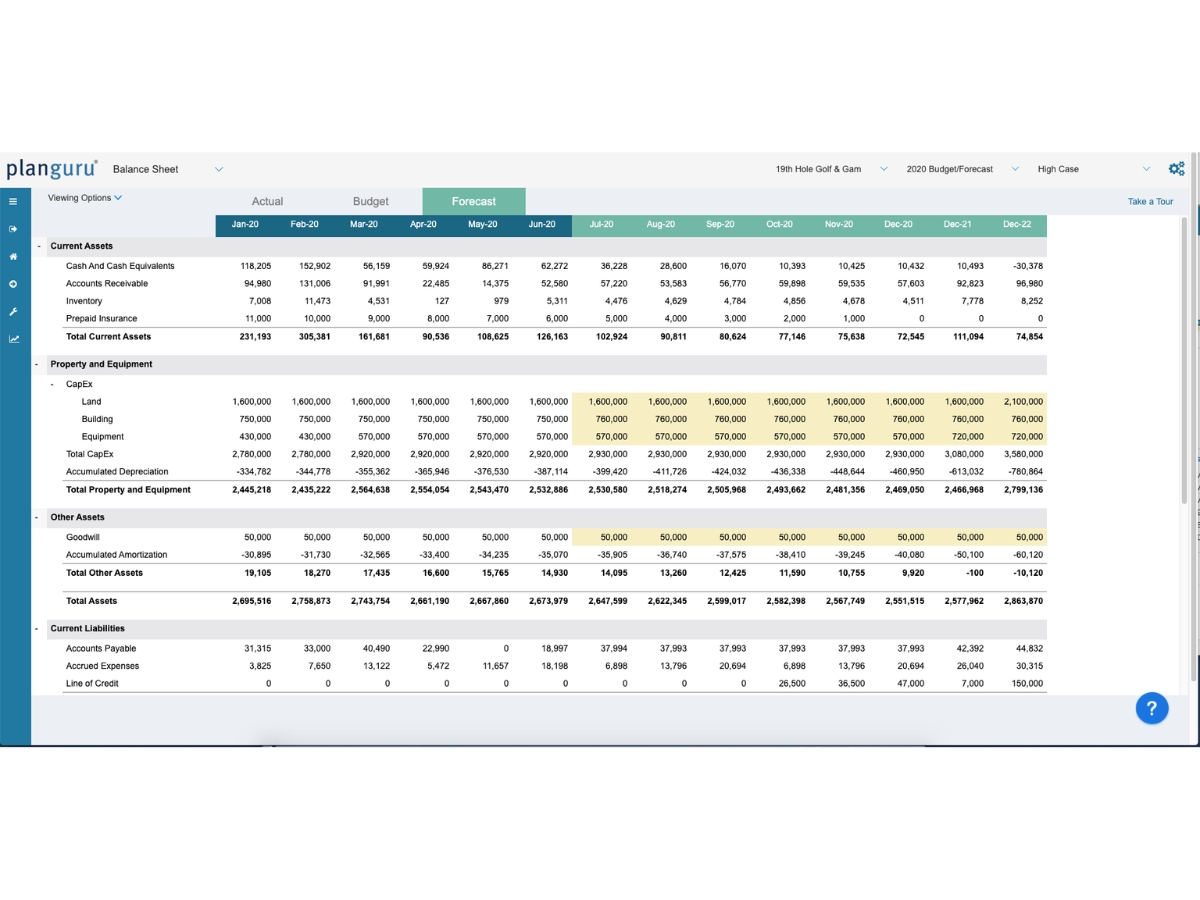Screen dimensions: 1200x900
Task: Click the Accumulated Amortization row label
Action: 117,555
